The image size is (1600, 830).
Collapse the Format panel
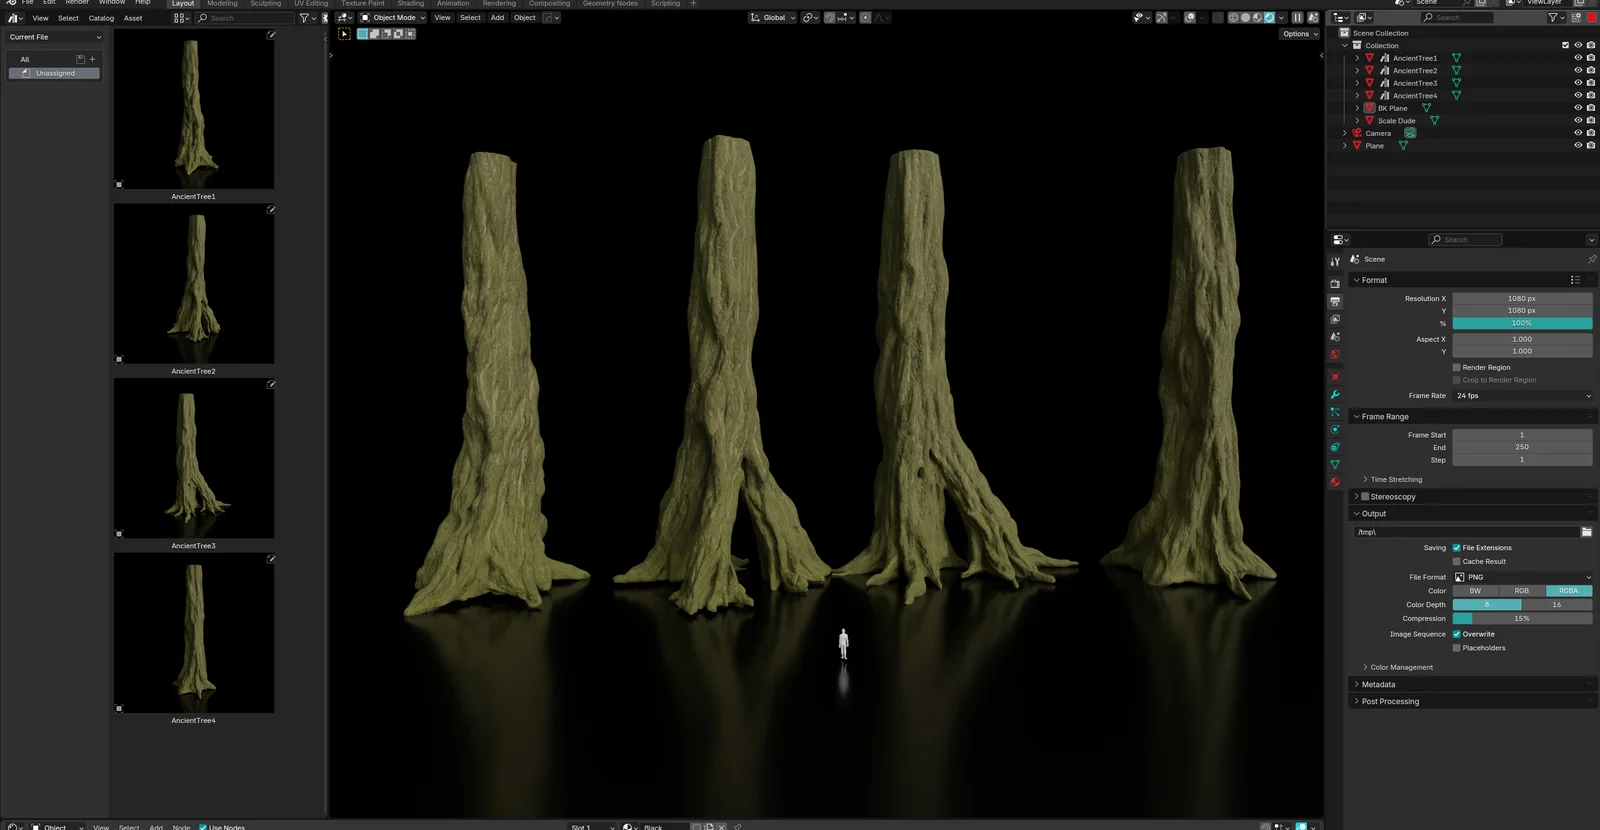1356,280
